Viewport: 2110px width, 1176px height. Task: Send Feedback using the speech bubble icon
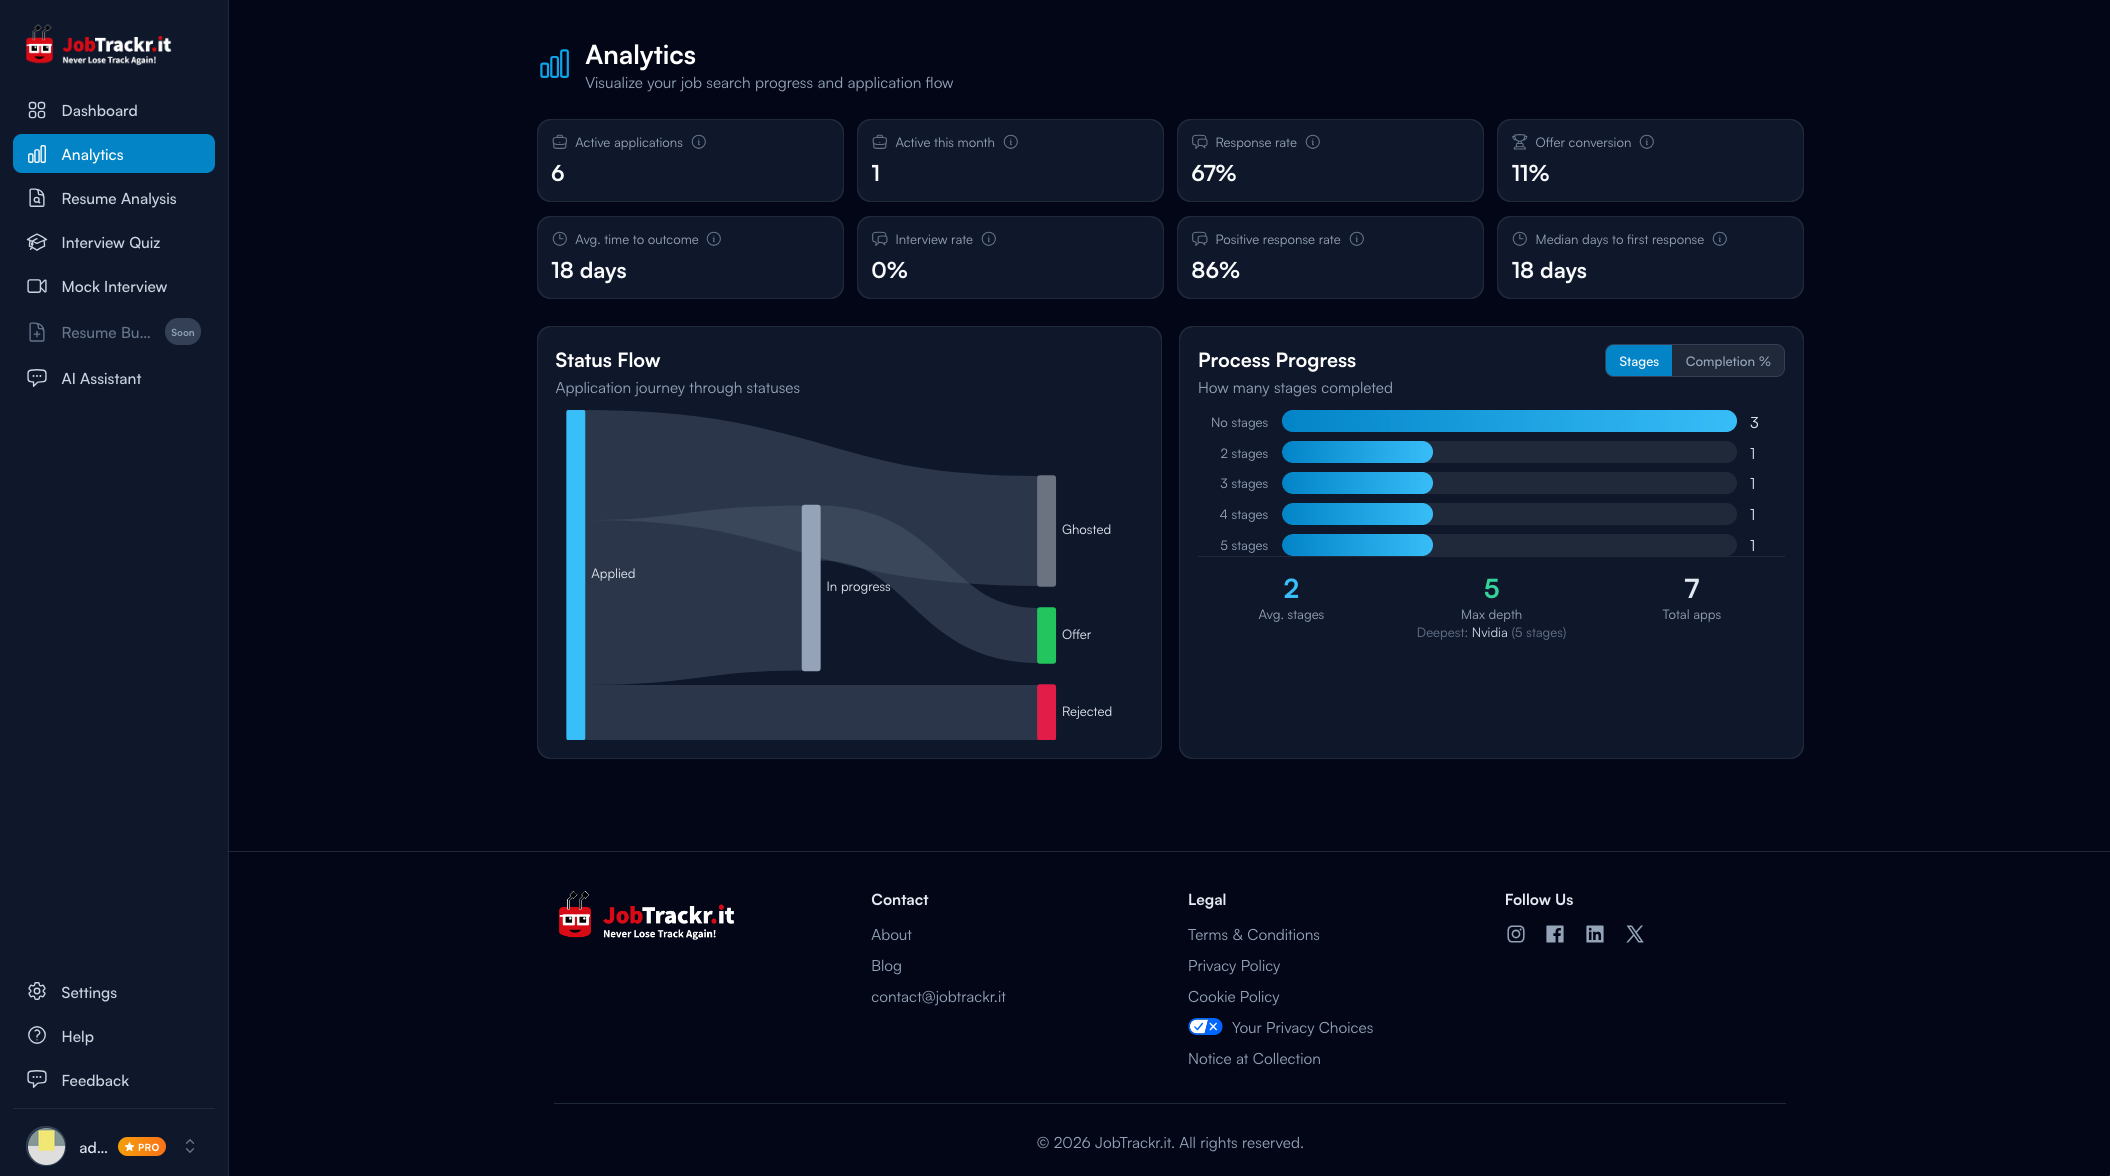click(x=37, y=1079)
